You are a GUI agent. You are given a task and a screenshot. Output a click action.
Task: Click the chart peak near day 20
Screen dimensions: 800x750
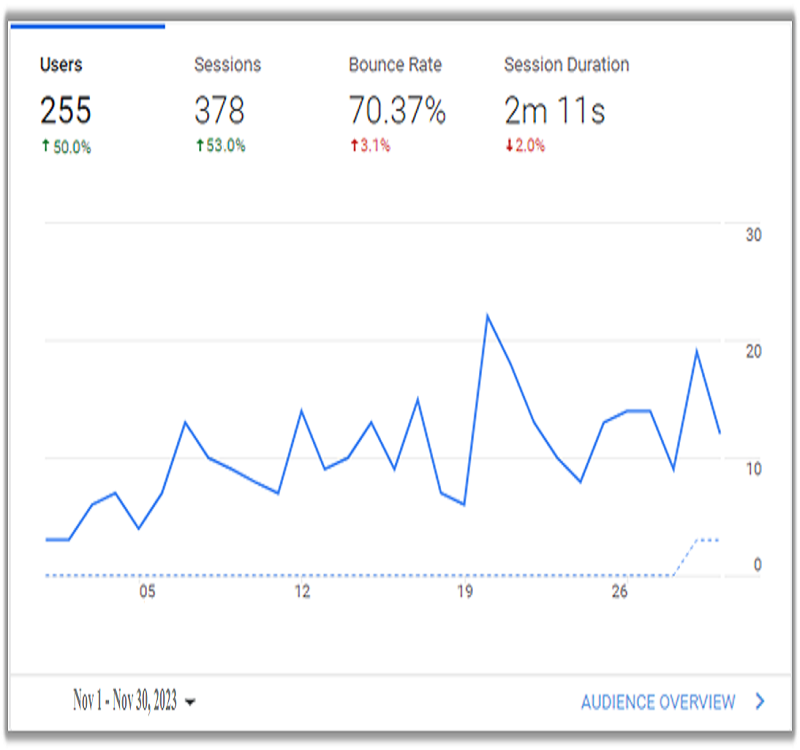point(487,316)
